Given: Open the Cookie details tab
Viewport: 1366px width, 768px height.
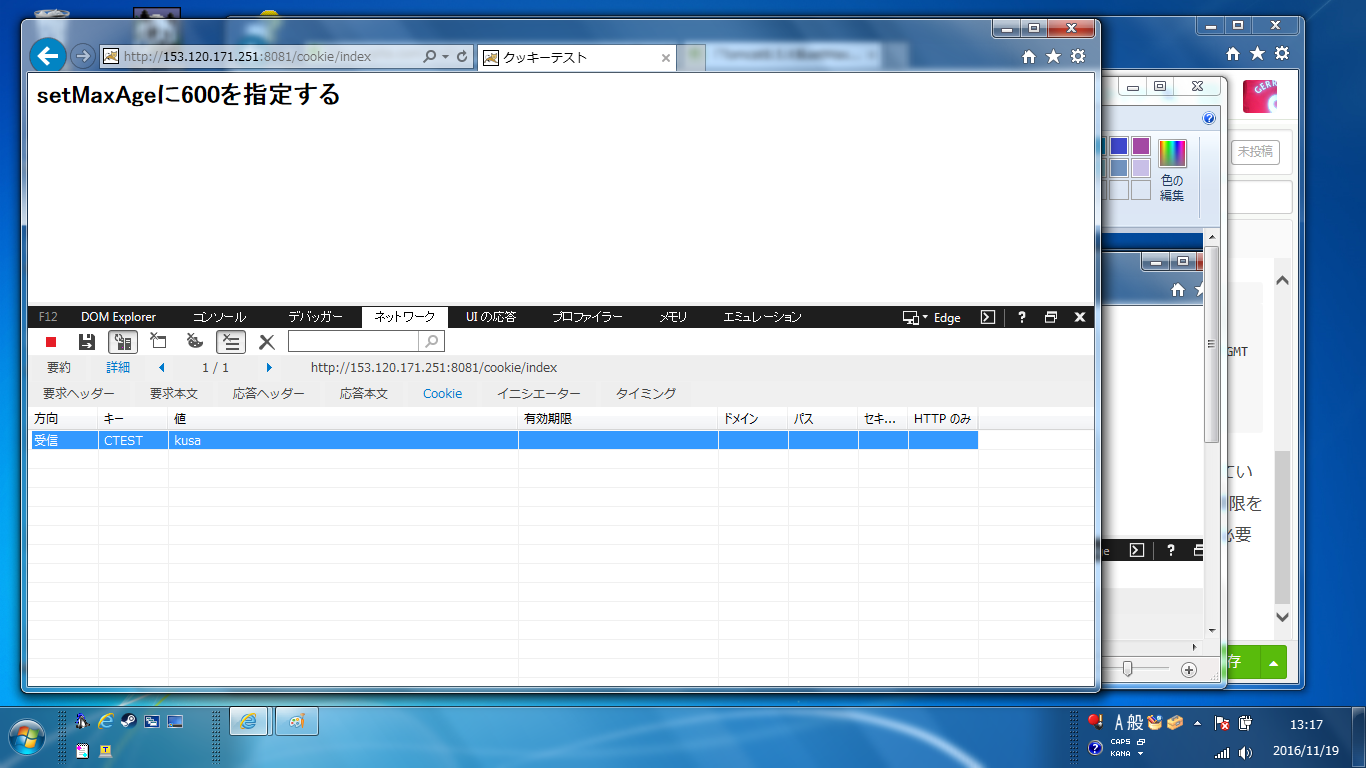Looking at the screenshot, I should (442, 393).
